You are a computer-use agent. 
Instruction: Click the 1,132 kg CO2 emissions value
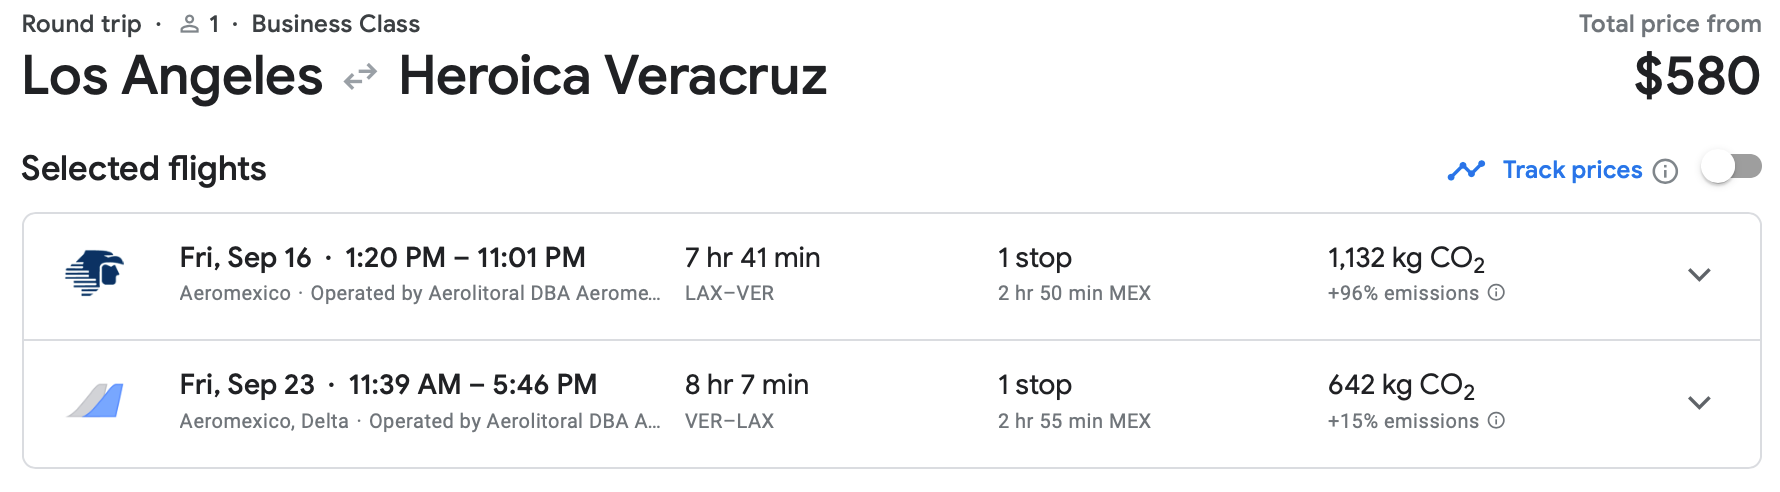pos(1405,259)
